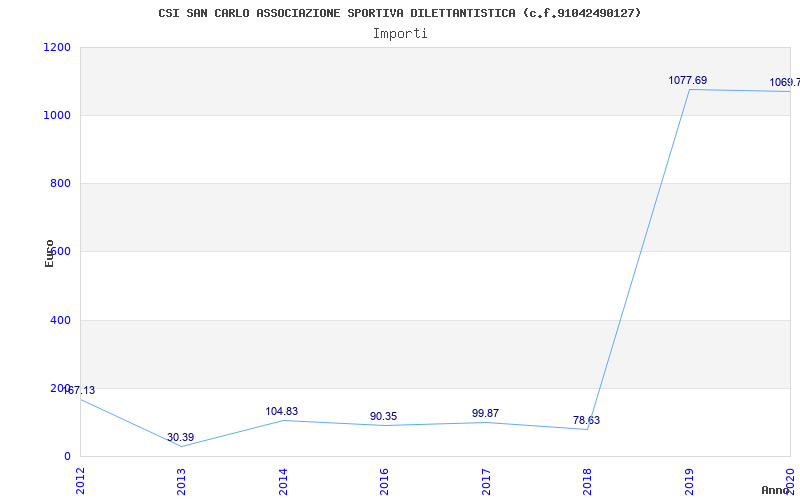Click the Importi subtitle

click(400, 34)
